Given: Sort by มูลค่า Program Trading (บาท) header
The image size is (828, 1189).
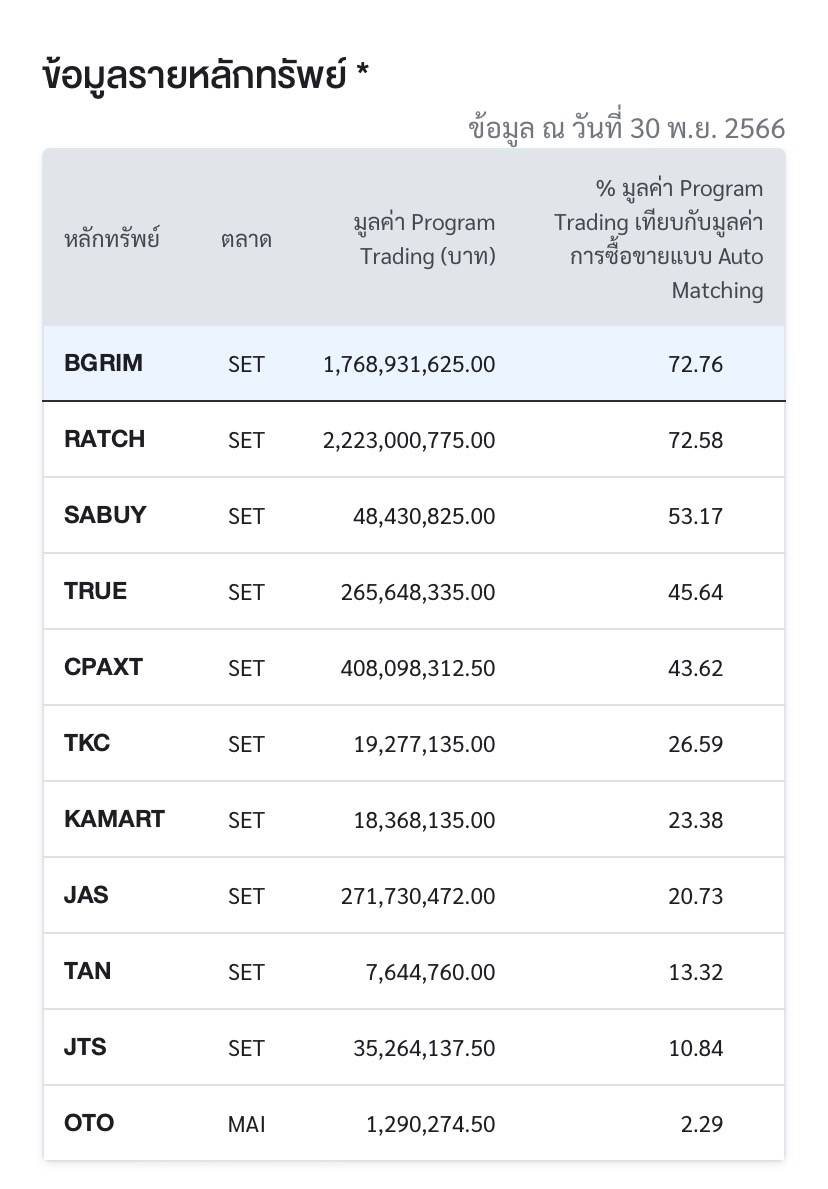Looking at the screenshot, I should coord(425,239).
